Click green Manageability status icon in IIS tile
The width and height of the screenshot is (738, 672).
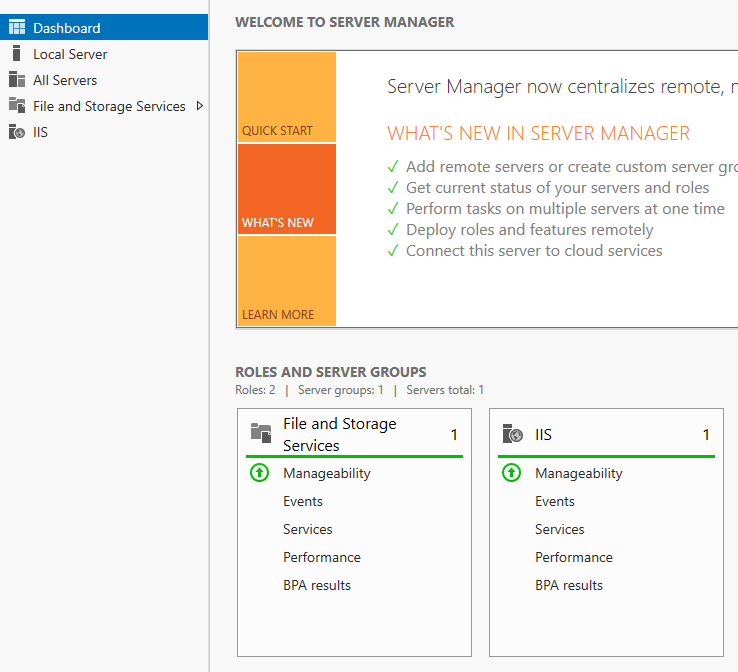(512, 473)
